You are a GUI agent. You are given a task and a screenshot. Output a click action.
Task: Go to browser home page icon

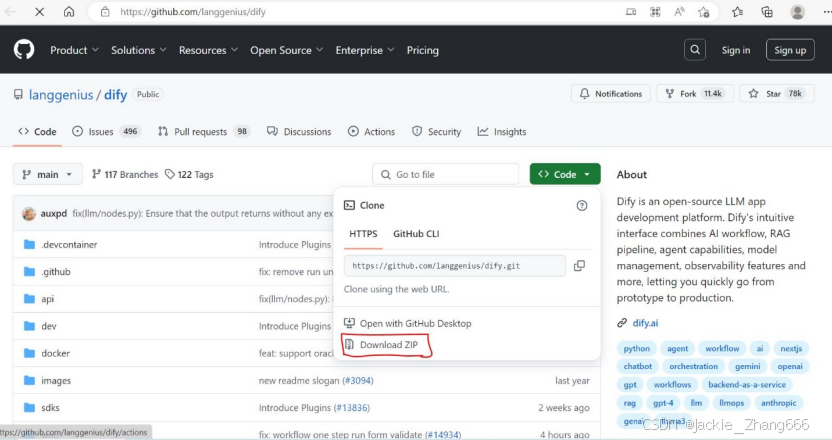coord(69,12)
